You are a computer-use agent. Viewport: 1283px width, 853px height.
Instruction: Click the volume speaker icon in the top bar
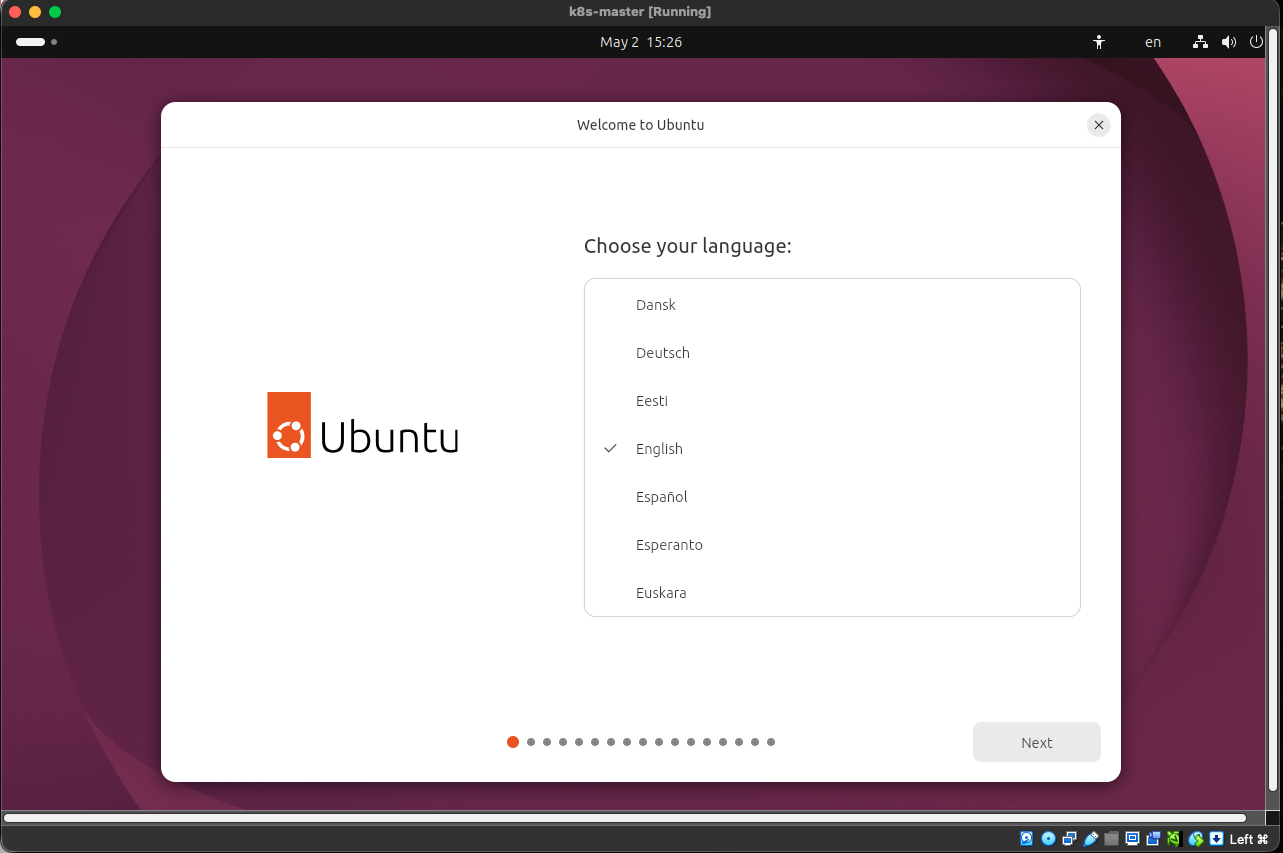click(x=1229, y=42)
